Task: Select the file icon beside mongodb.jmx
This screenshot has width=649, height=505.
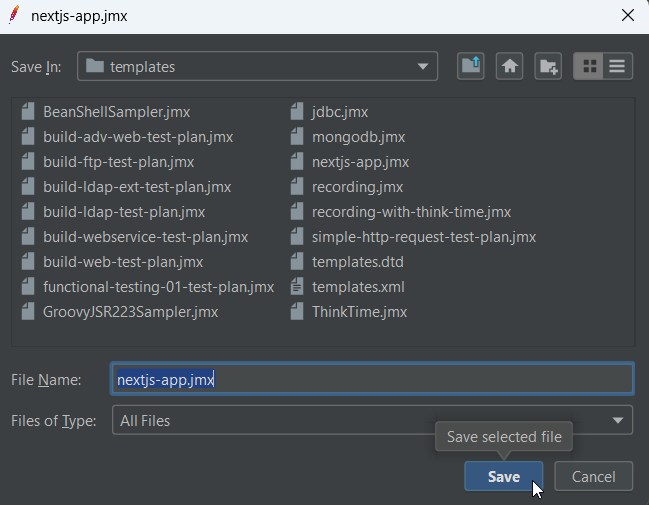Action: pos(297,137)
